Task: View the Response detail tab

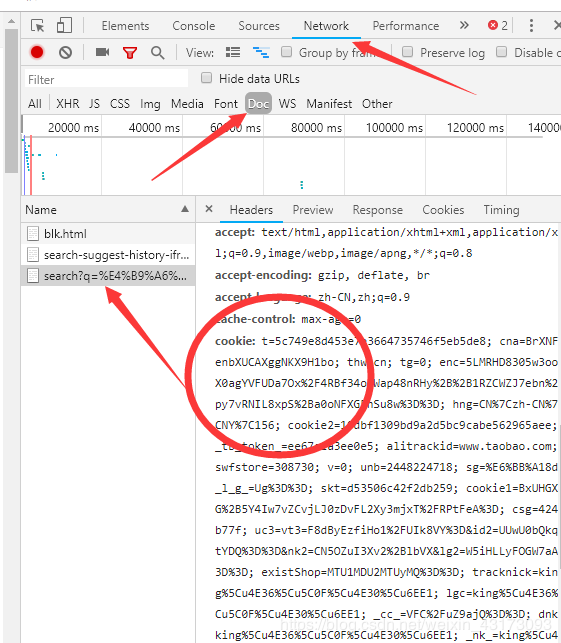Action: (378, 210)
